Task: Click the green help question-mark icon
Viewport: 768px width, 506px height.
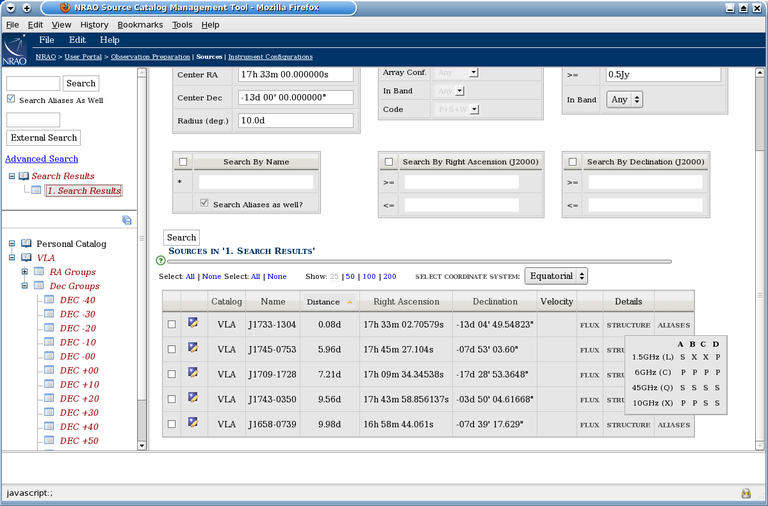Action: (160, 260)
